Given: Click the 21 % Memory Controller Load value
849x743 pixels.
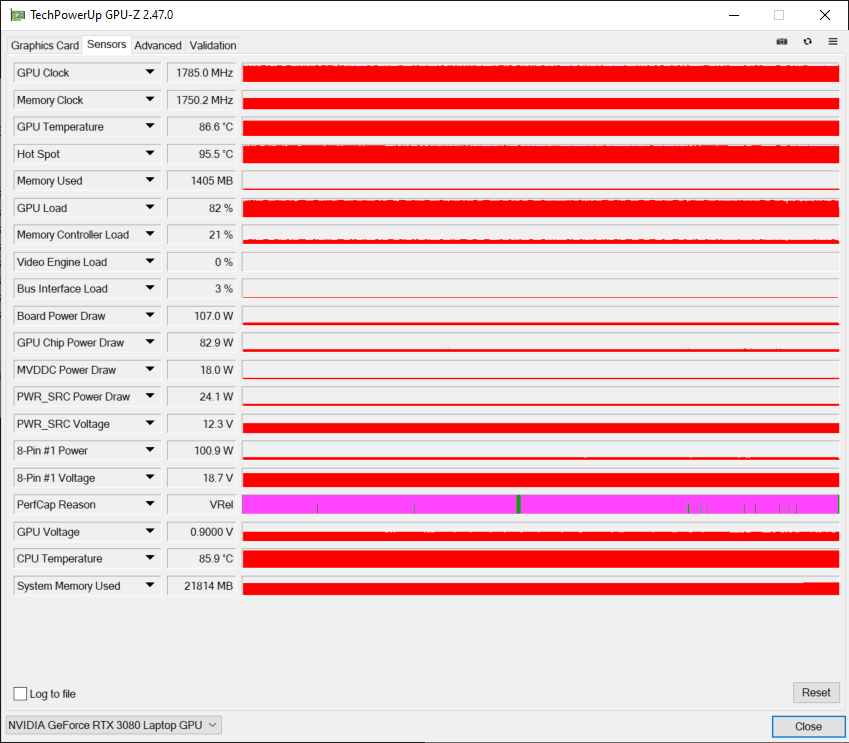Looking at the screenshot, I should tap(202, 235).
